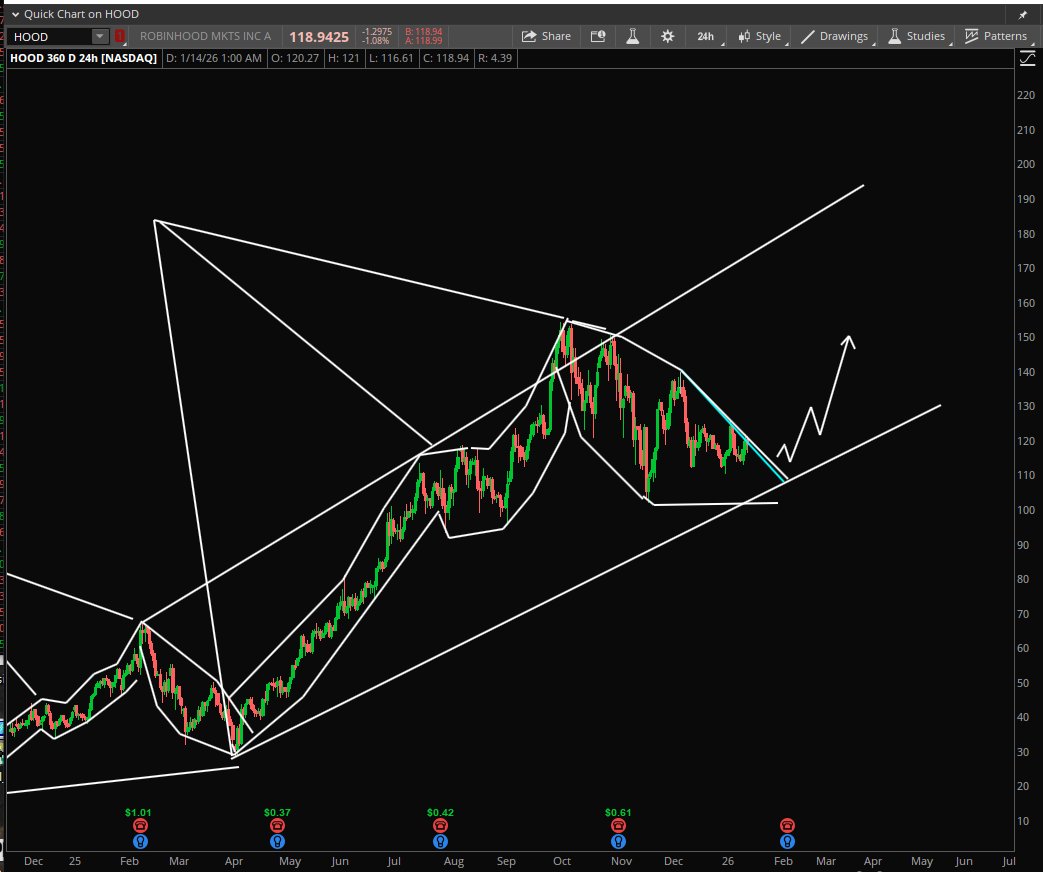Screen dimensions: 1043x872
Task: Click the beaker icon left of the settings gear
Action: [633, 36]
